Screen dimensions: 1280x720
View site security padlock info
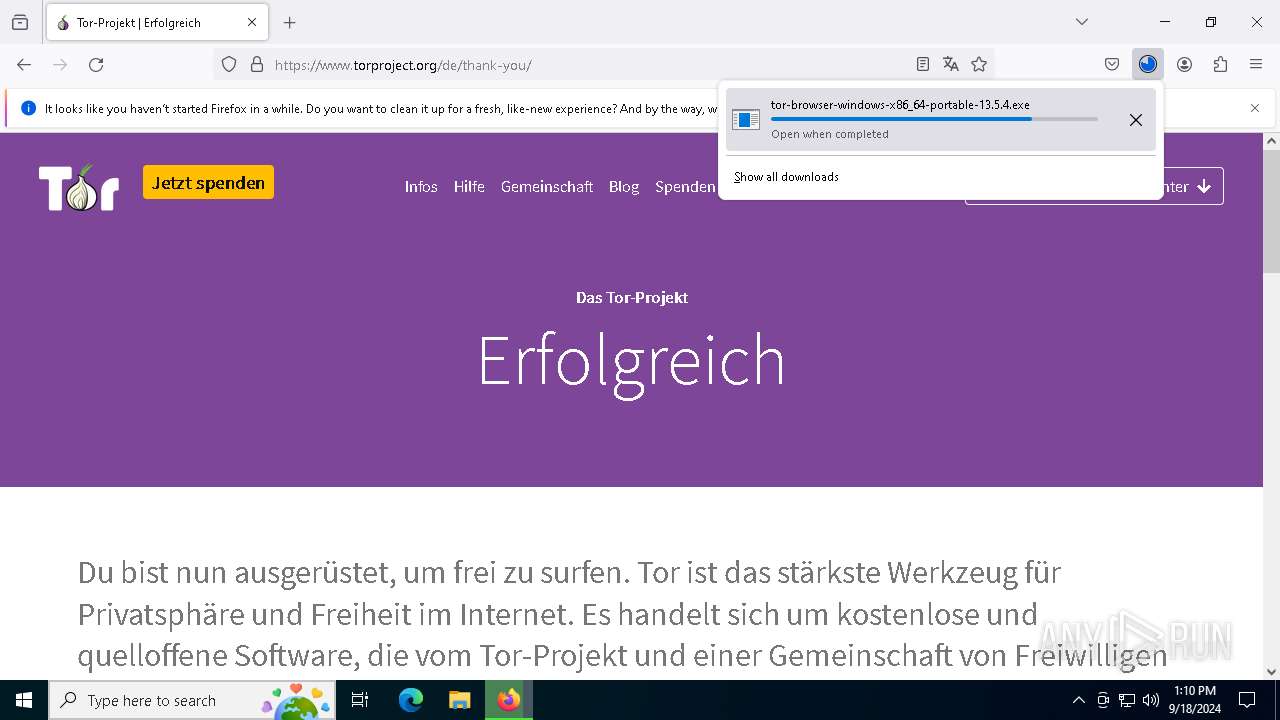click(x=257, y=65)
